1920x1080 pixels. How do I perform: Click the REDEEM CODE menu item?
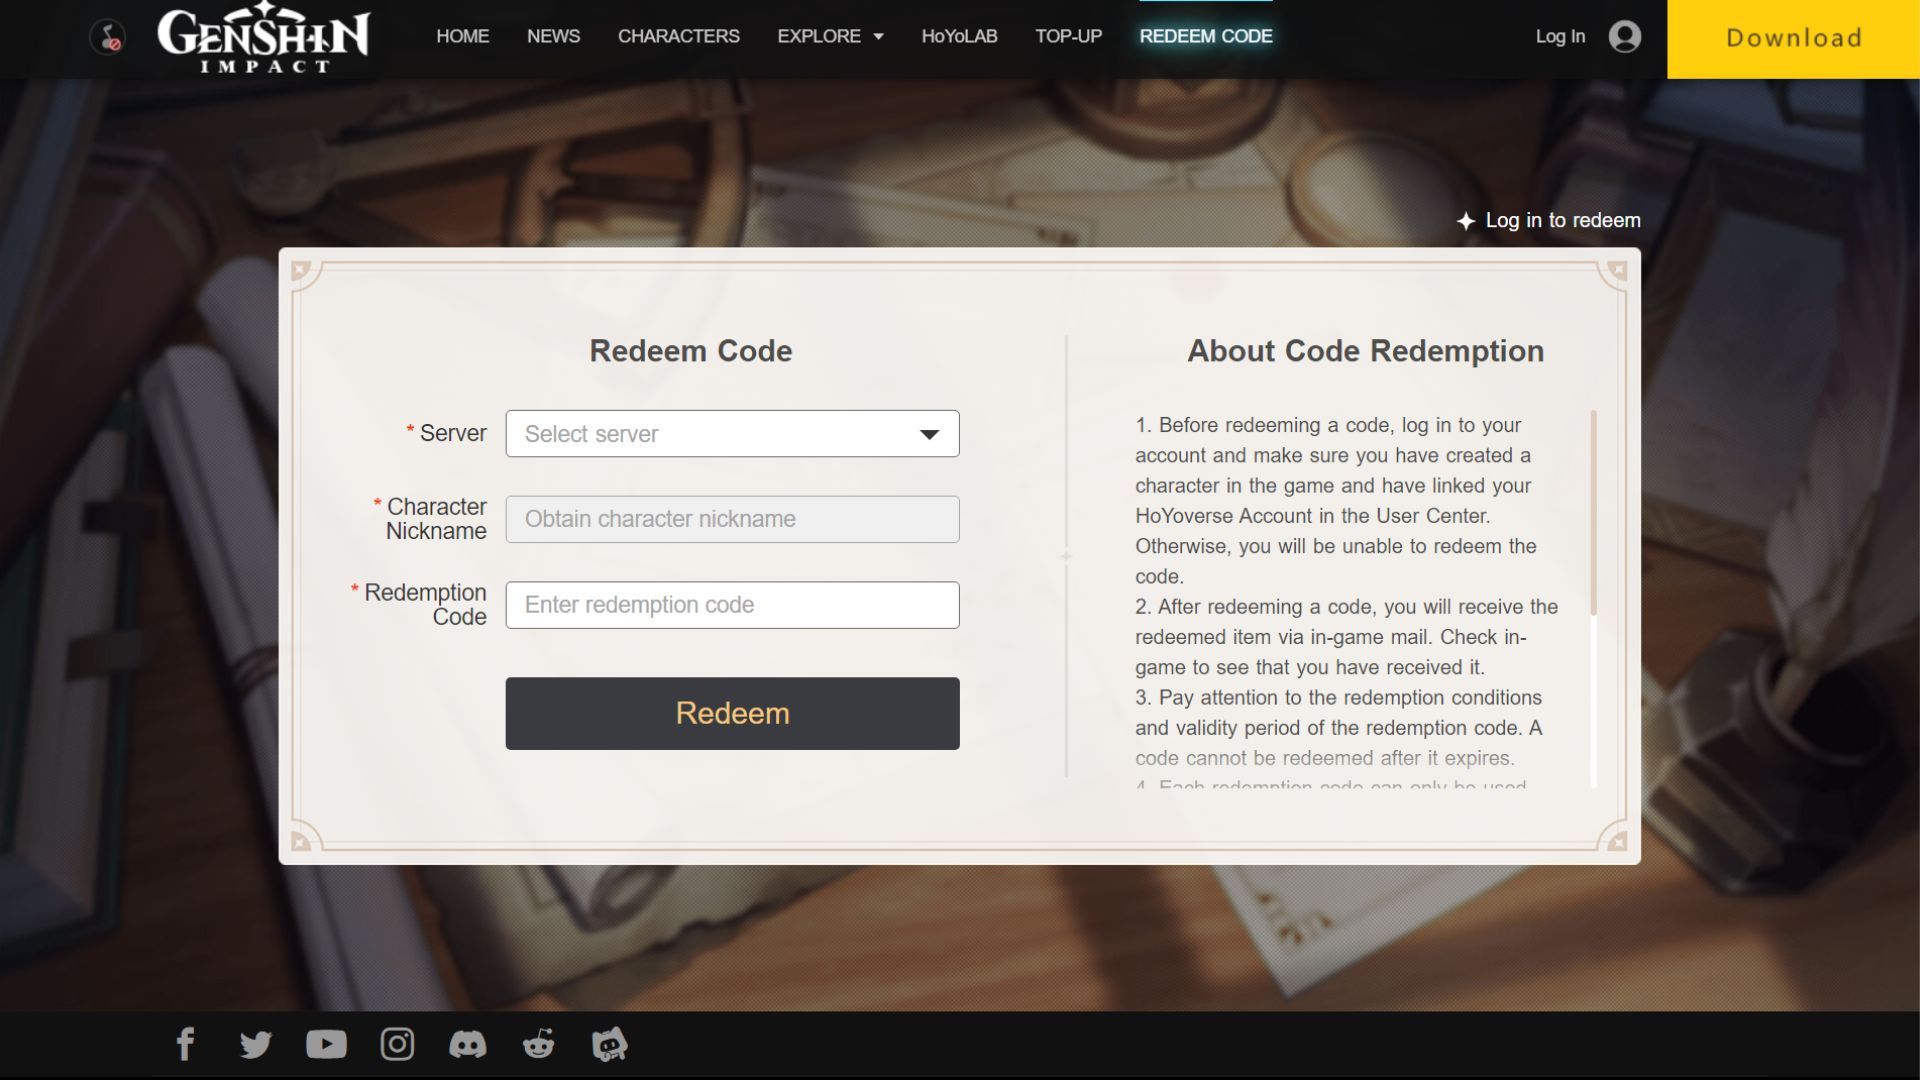[x=1205, y=36]
